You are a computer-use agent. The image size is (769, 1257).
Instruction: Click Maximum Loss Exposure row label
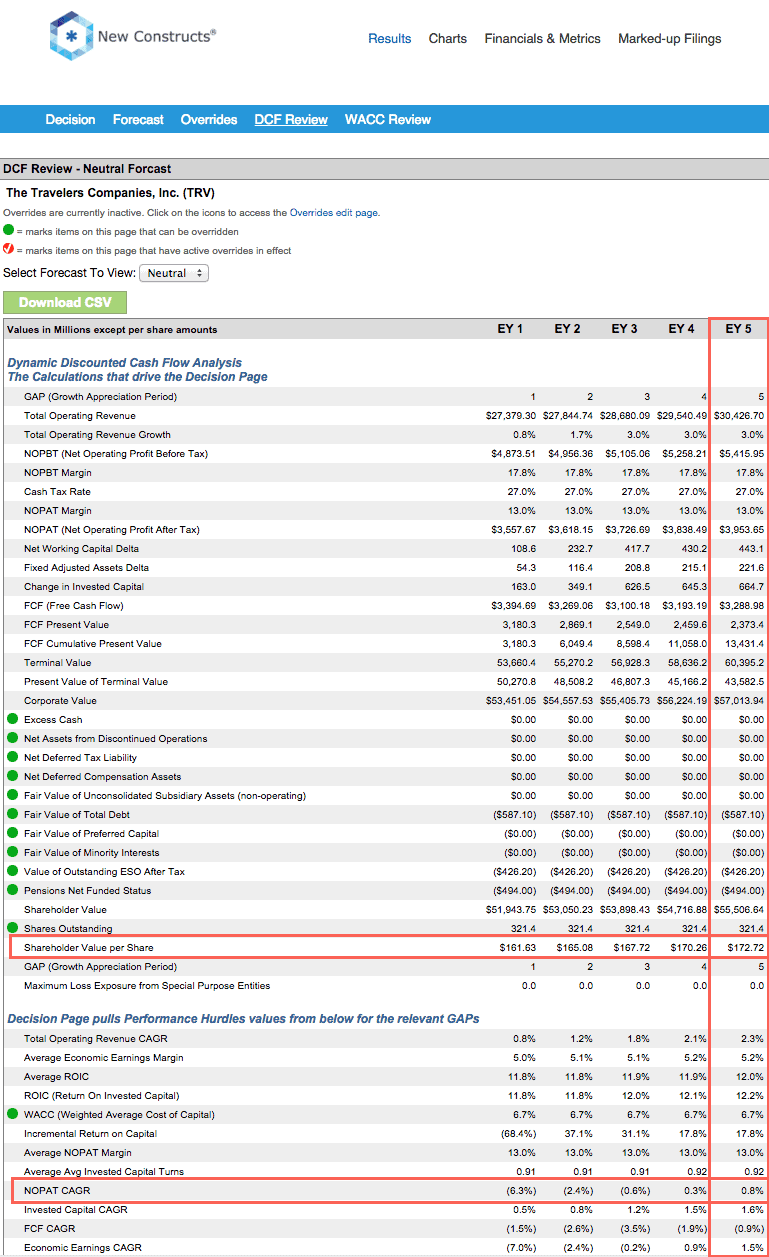(147, 985)
